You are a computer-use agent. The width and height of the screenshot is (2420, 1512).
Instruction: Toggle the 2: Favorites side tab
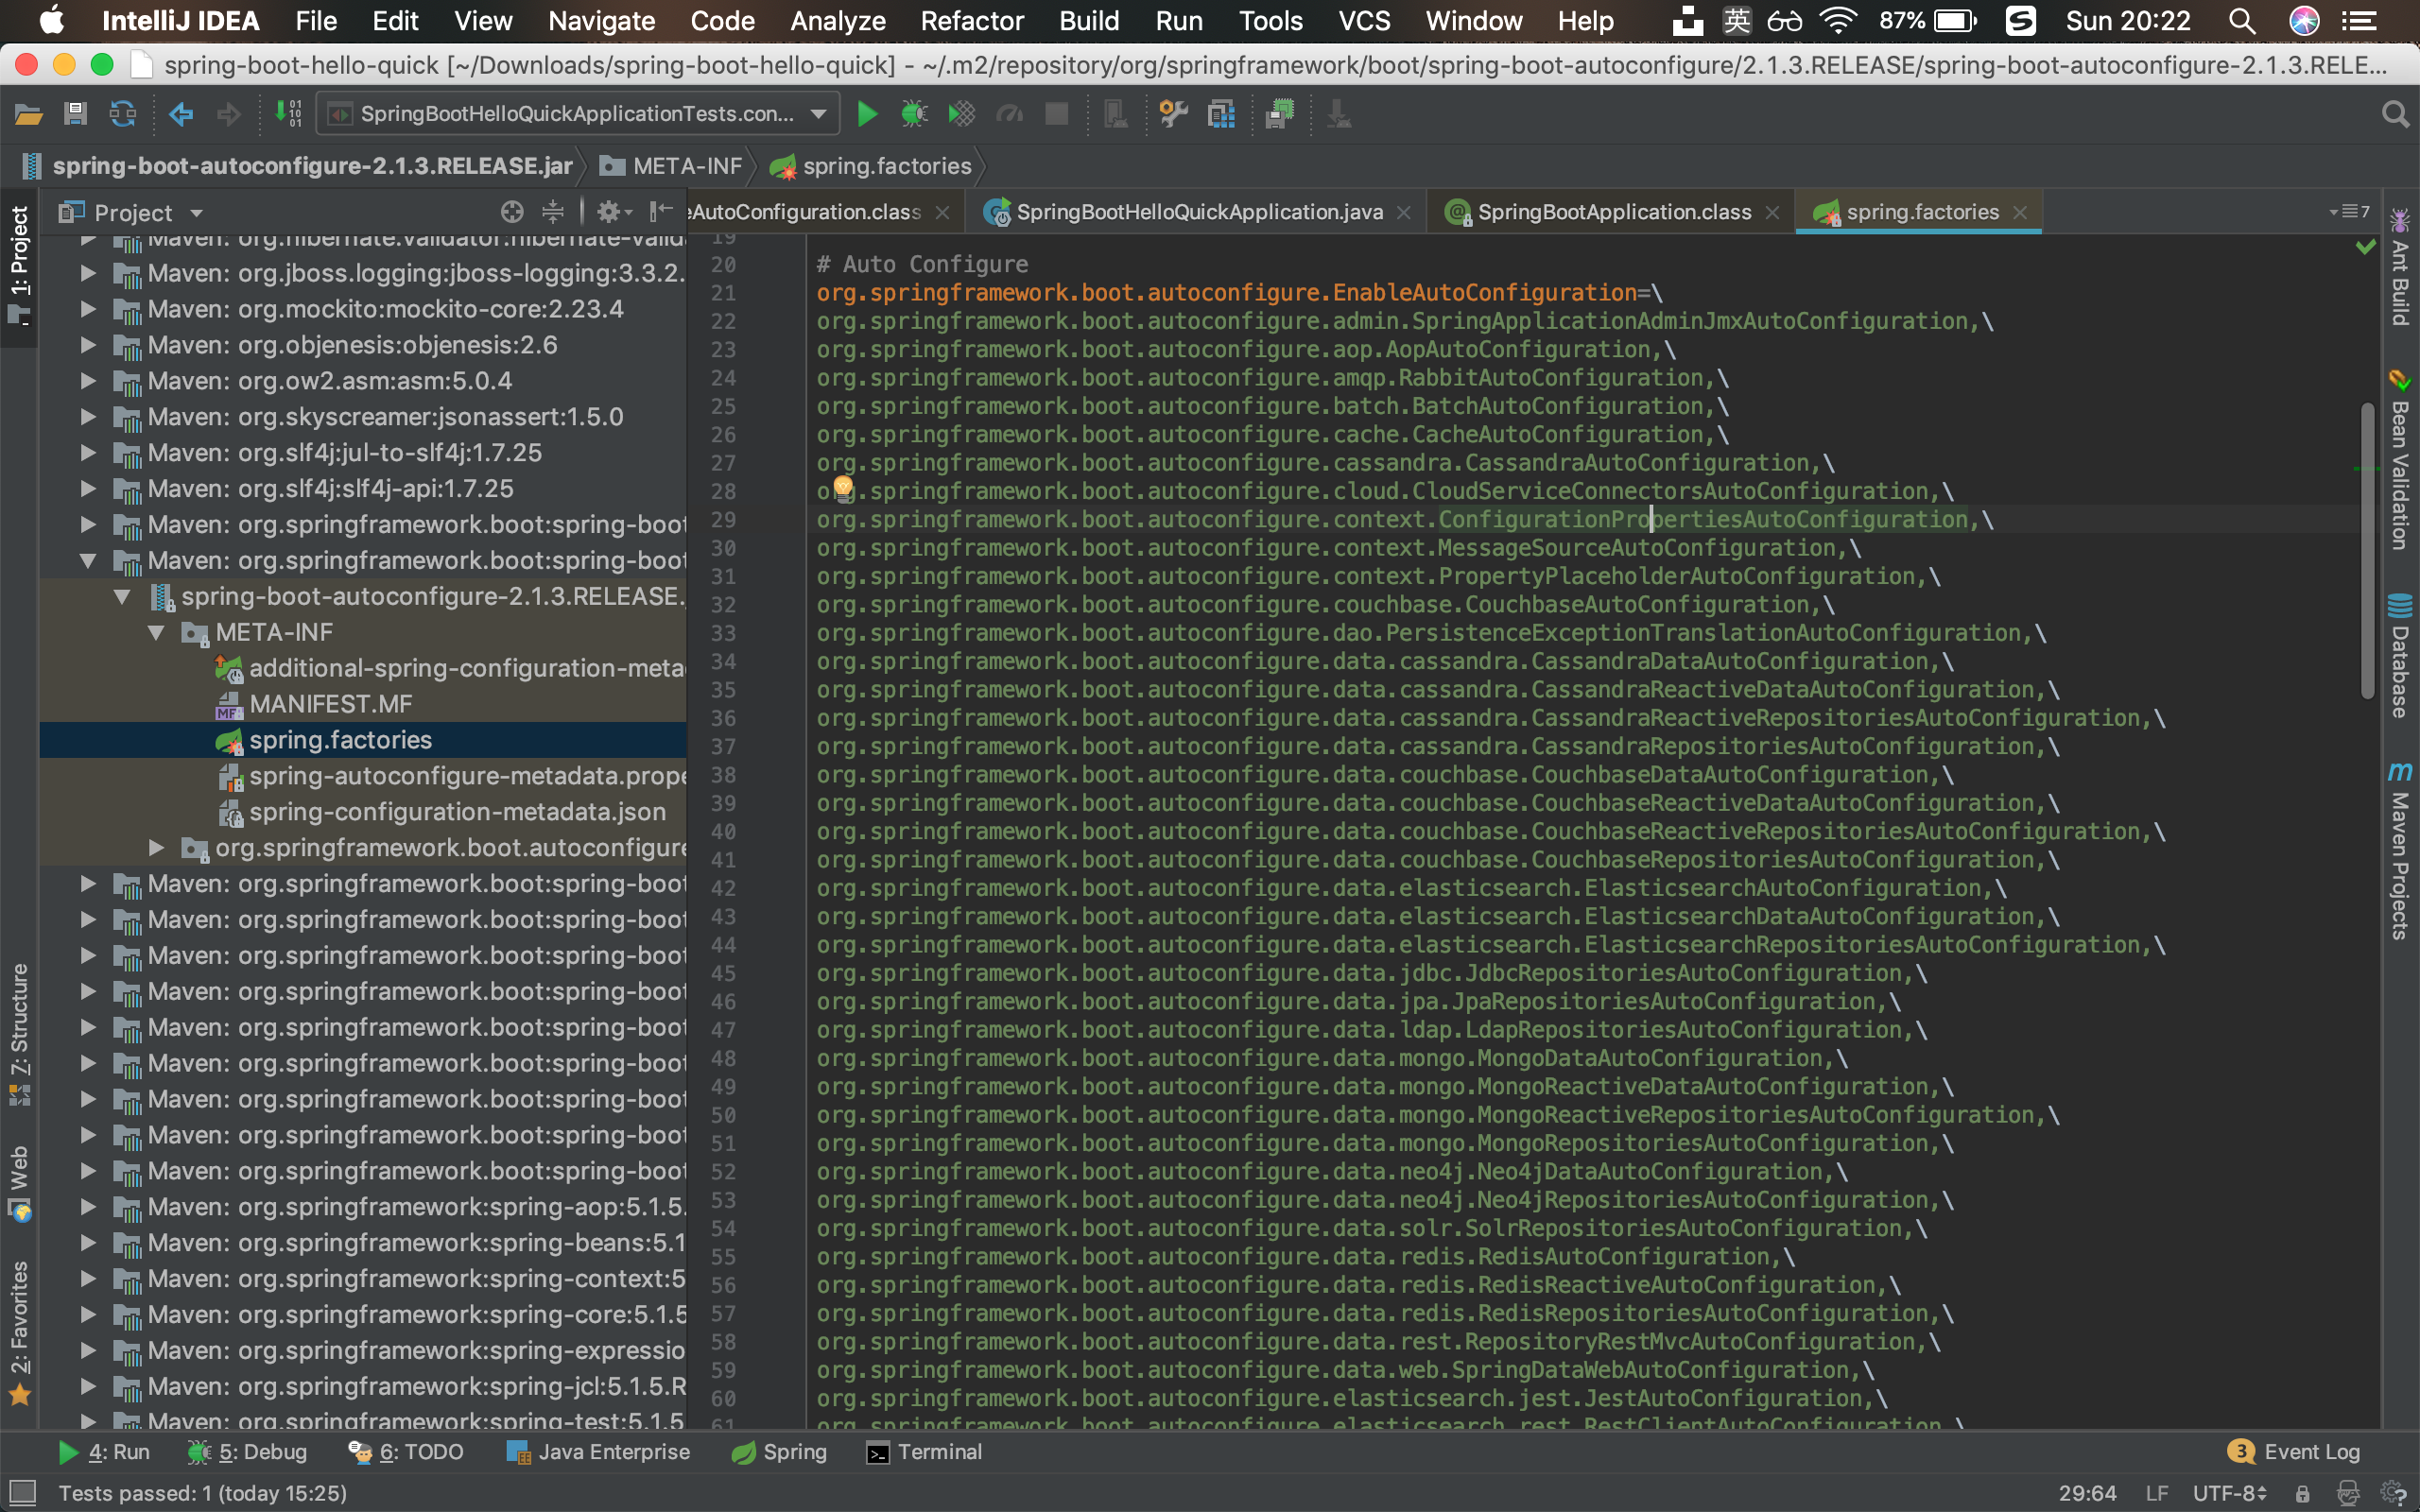point(19,1333)
